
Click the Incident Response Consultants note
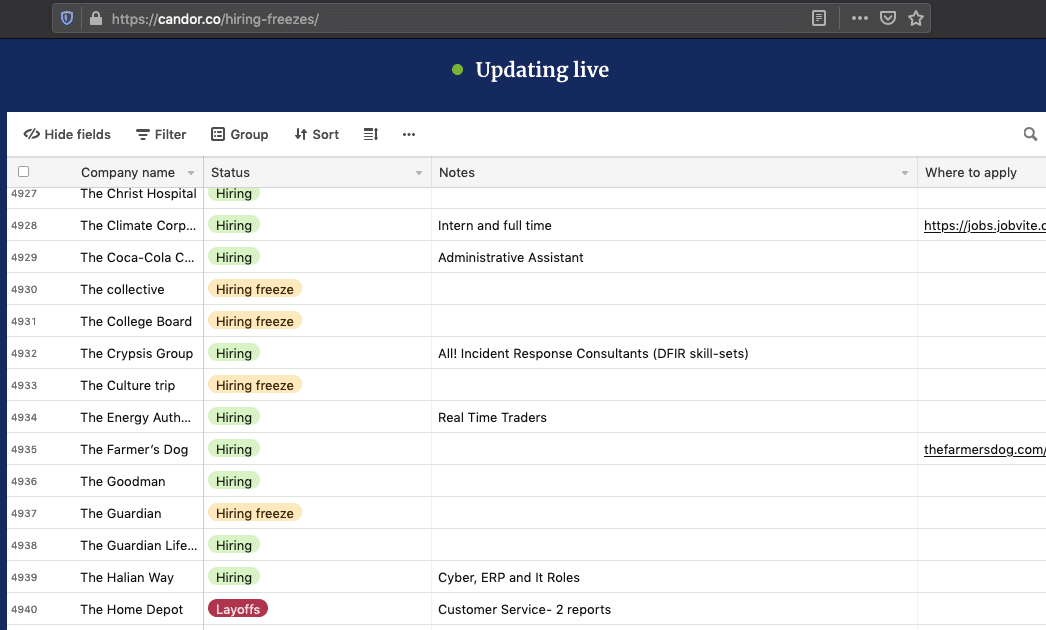point(593,354)
